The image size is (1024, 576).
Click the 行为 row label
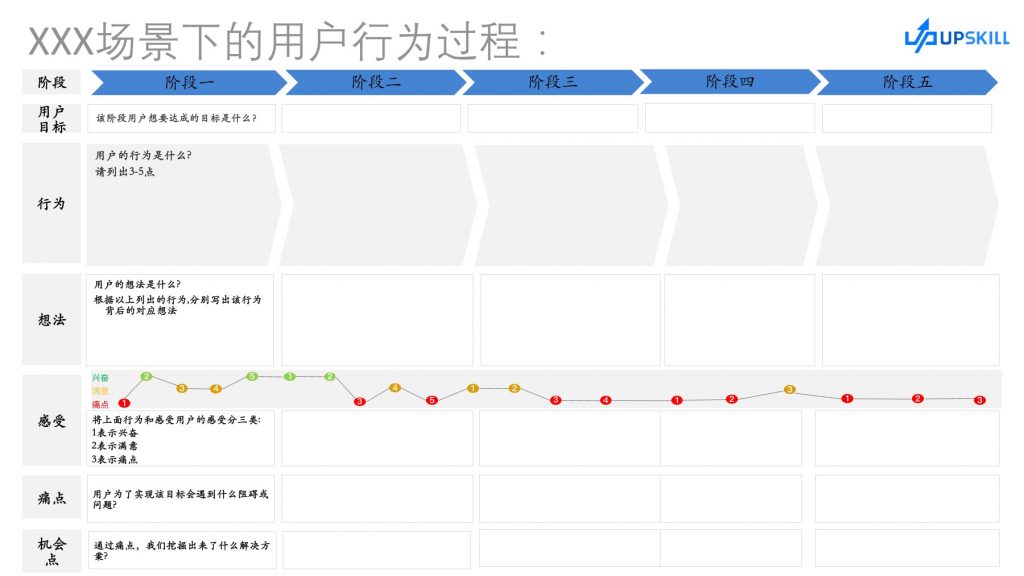click(52, 203)
